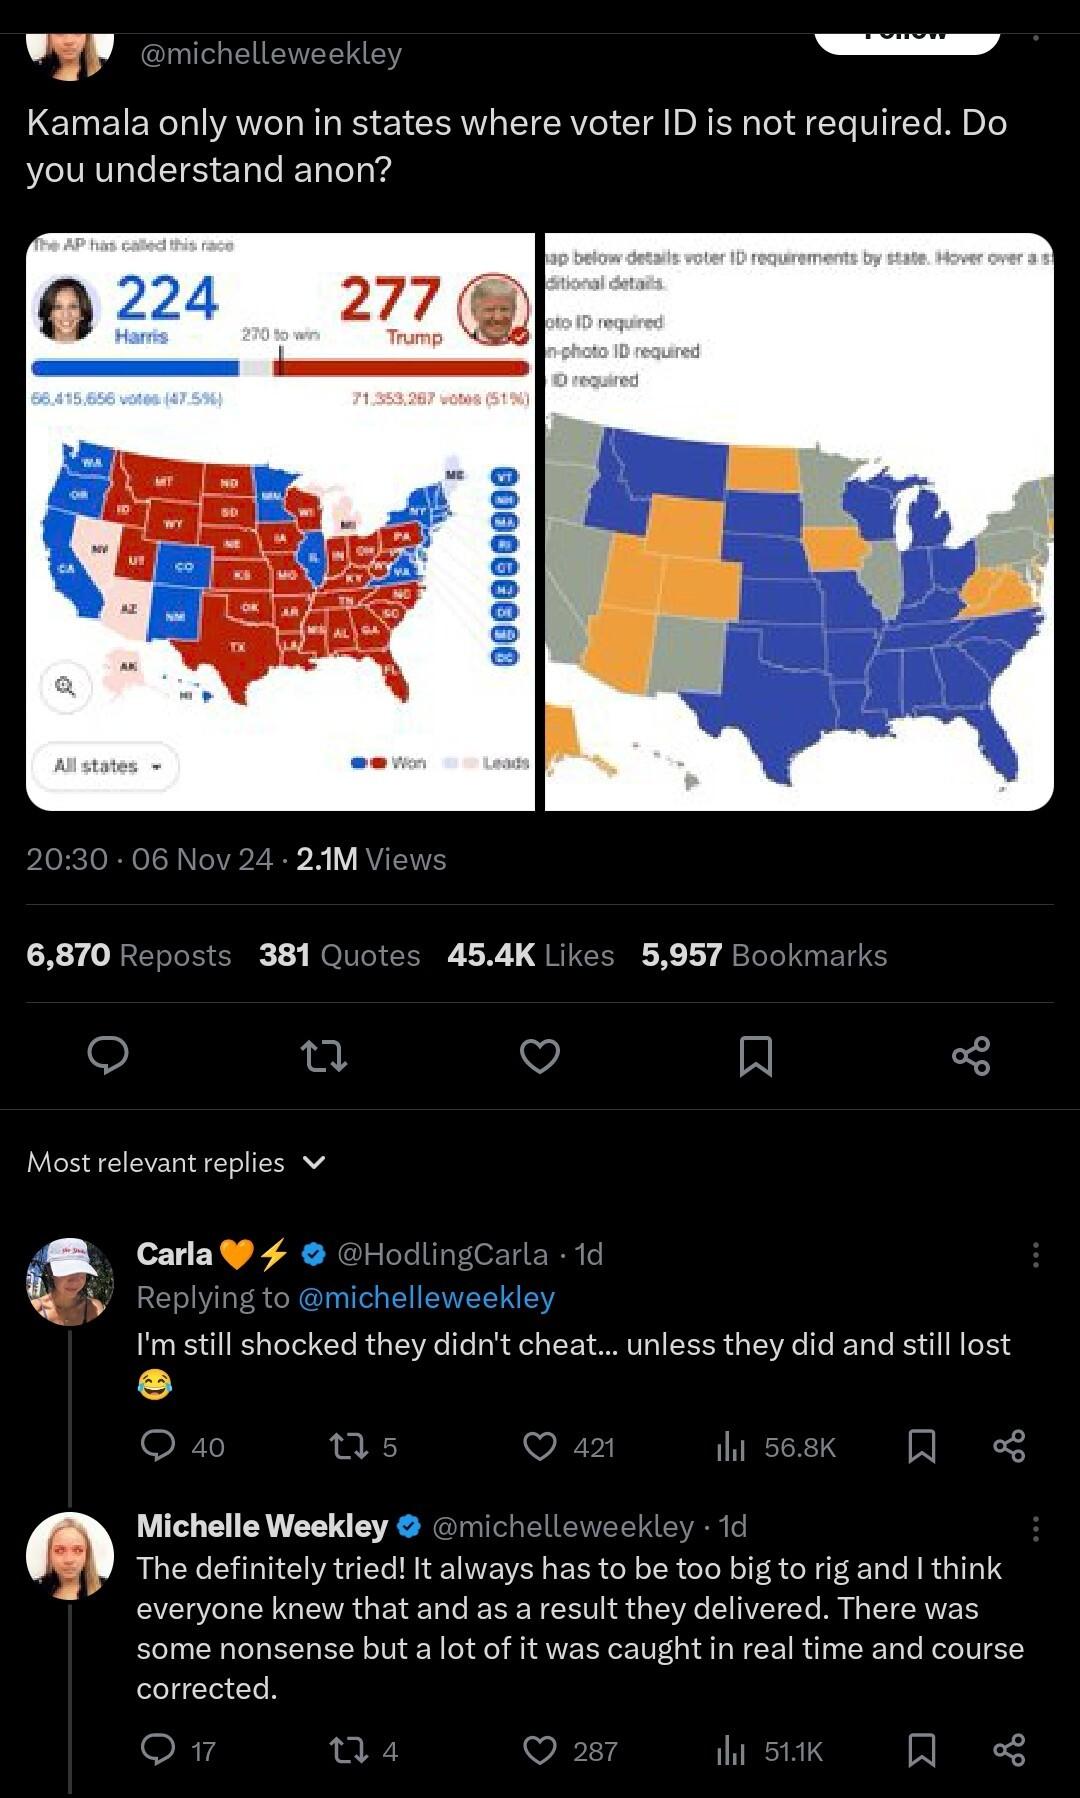Share Michelle Weekley's reply

click(1009, 1750)
